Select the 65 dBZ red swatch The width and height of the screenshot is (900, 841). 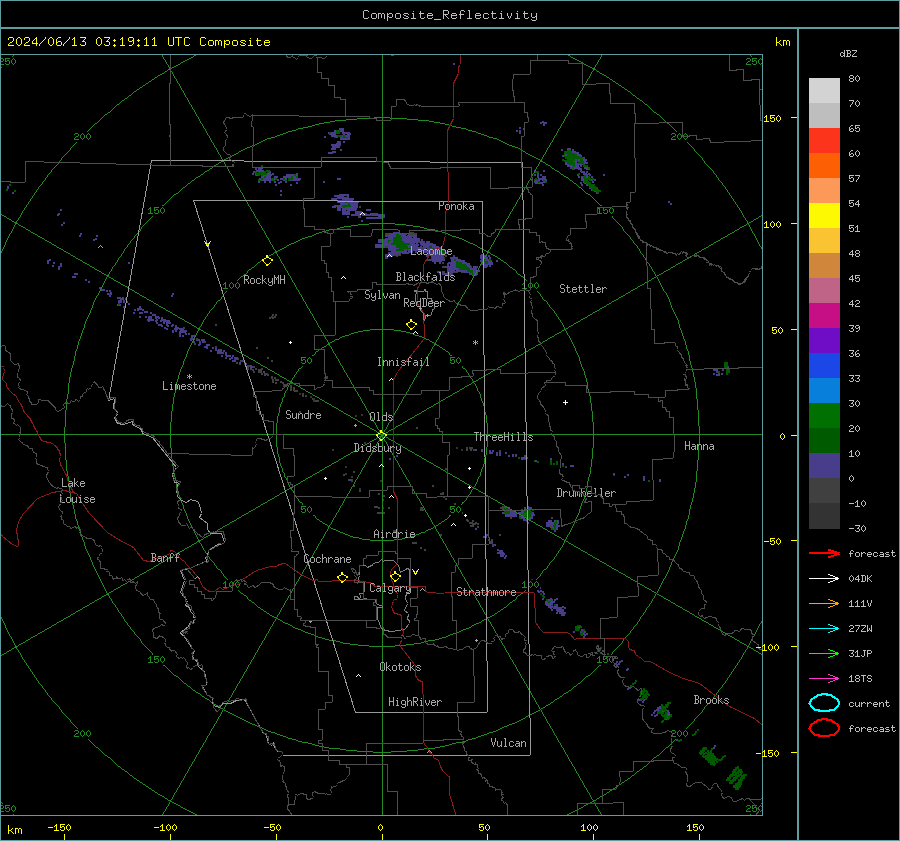coord(824,140)
